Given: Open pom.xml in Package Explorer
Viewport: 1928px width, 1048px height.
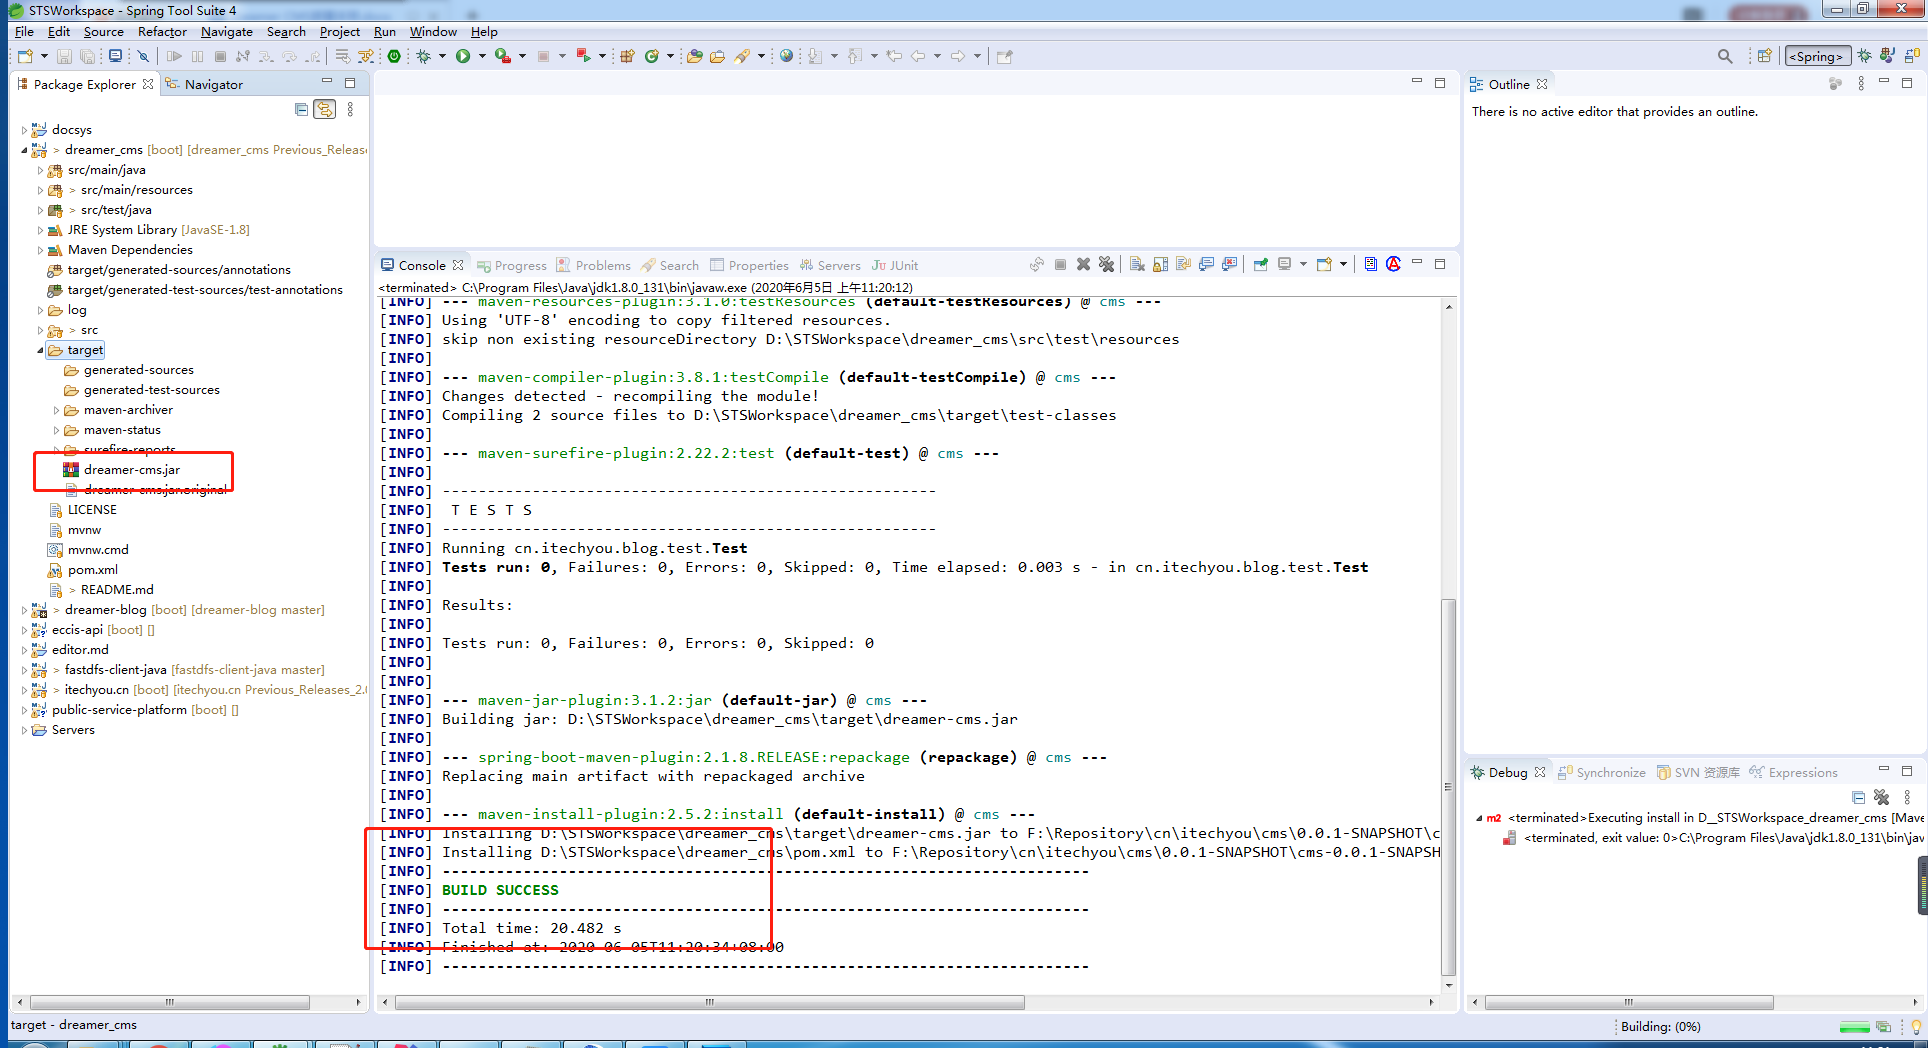Looking at the screenshot, I should click(92, 570).
